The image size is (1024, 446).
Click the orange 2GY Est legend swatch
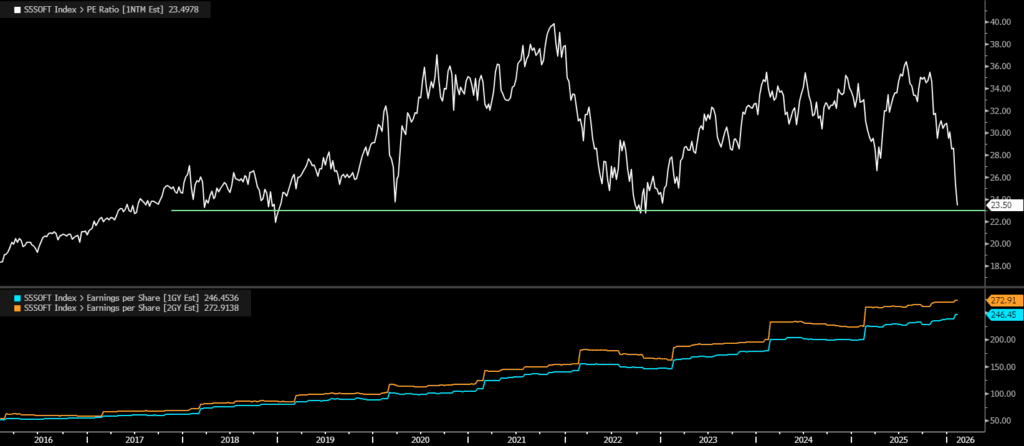pyautogui.click(x=7, y=308)
